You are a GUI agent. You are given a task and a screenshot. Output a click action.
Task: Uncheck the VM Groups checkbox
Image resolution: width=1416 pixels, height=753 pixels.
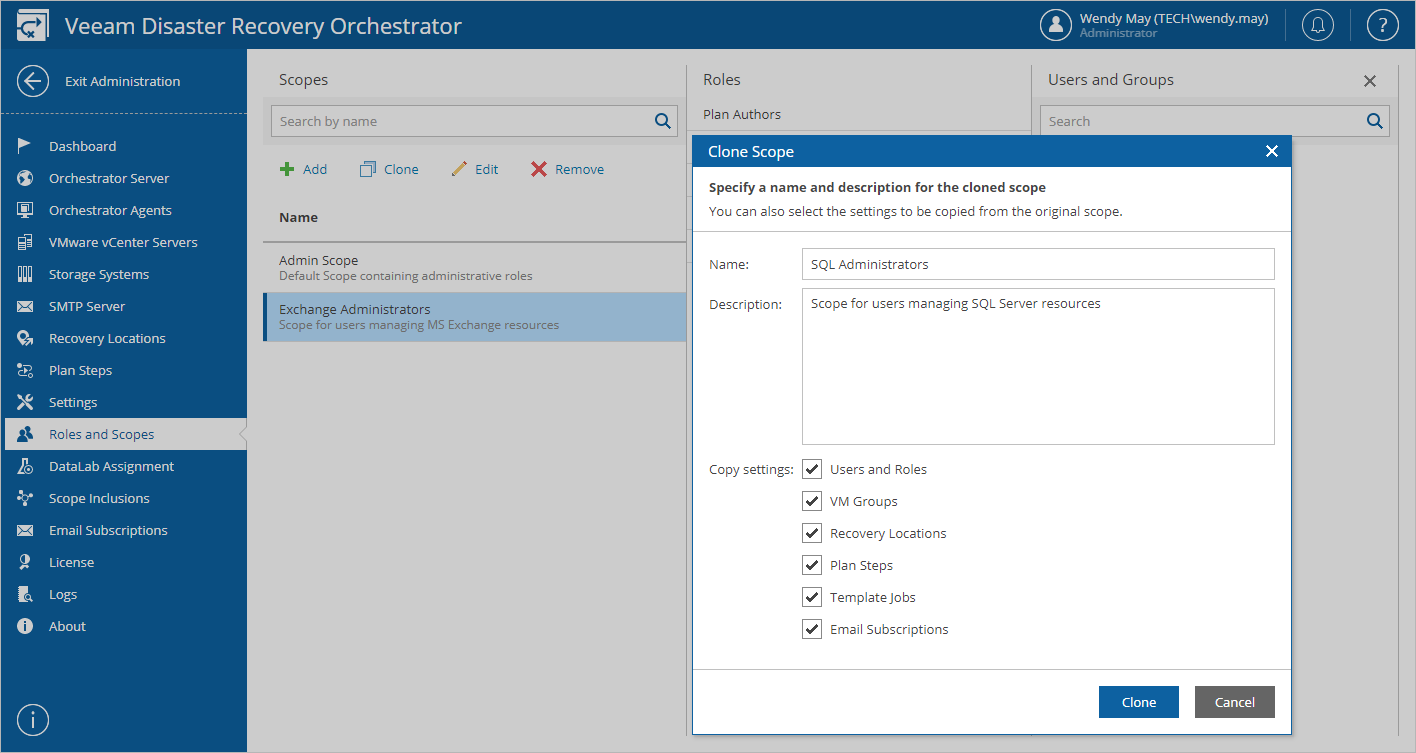812,501
